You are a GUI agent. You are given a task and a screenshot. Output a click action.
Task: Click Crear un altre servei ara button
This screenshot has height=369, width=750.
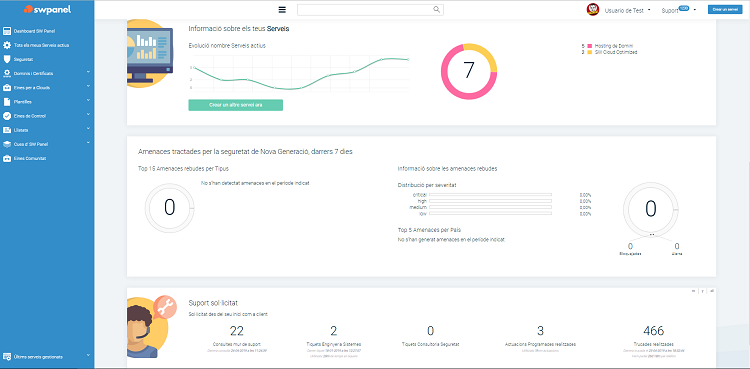[235, 105]
